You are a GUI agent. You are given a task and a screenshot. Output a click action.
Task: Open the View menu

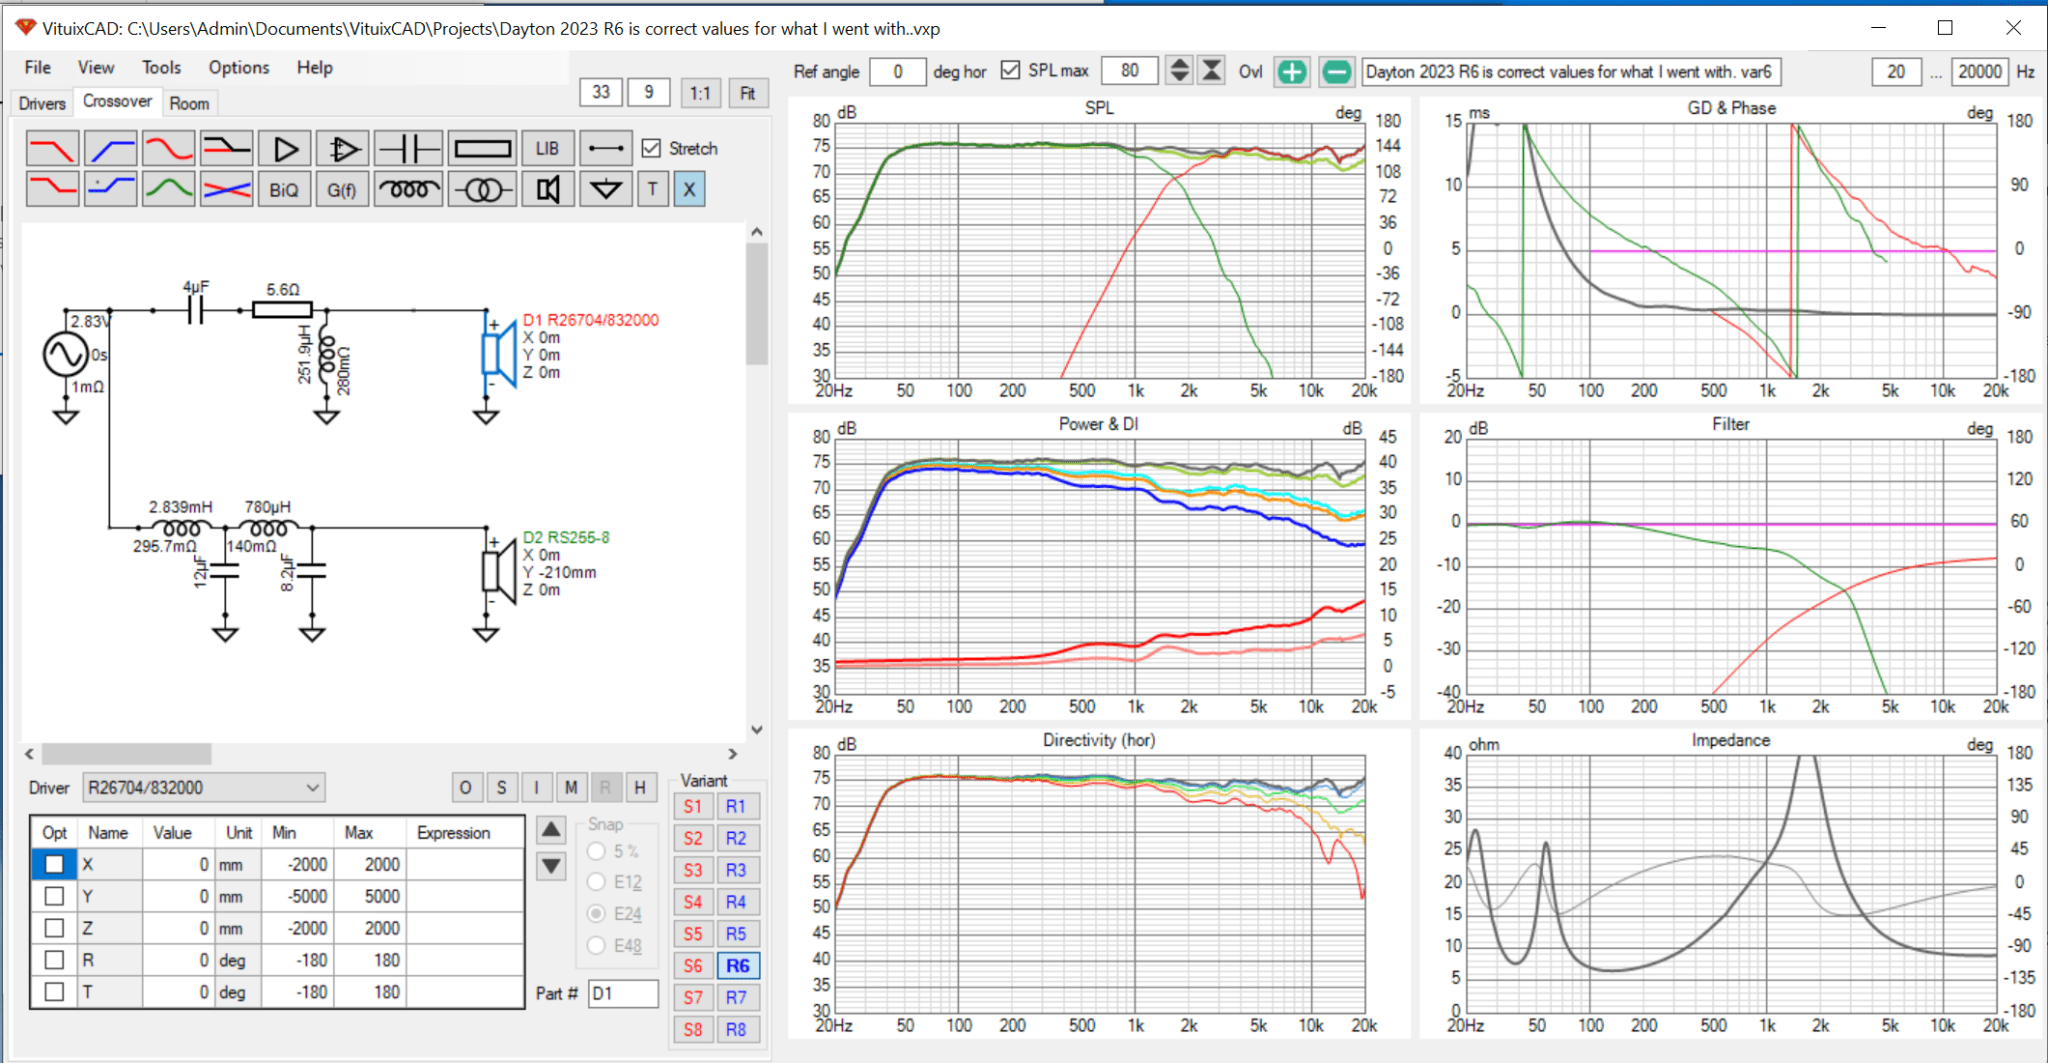click(x=96, y=67)
